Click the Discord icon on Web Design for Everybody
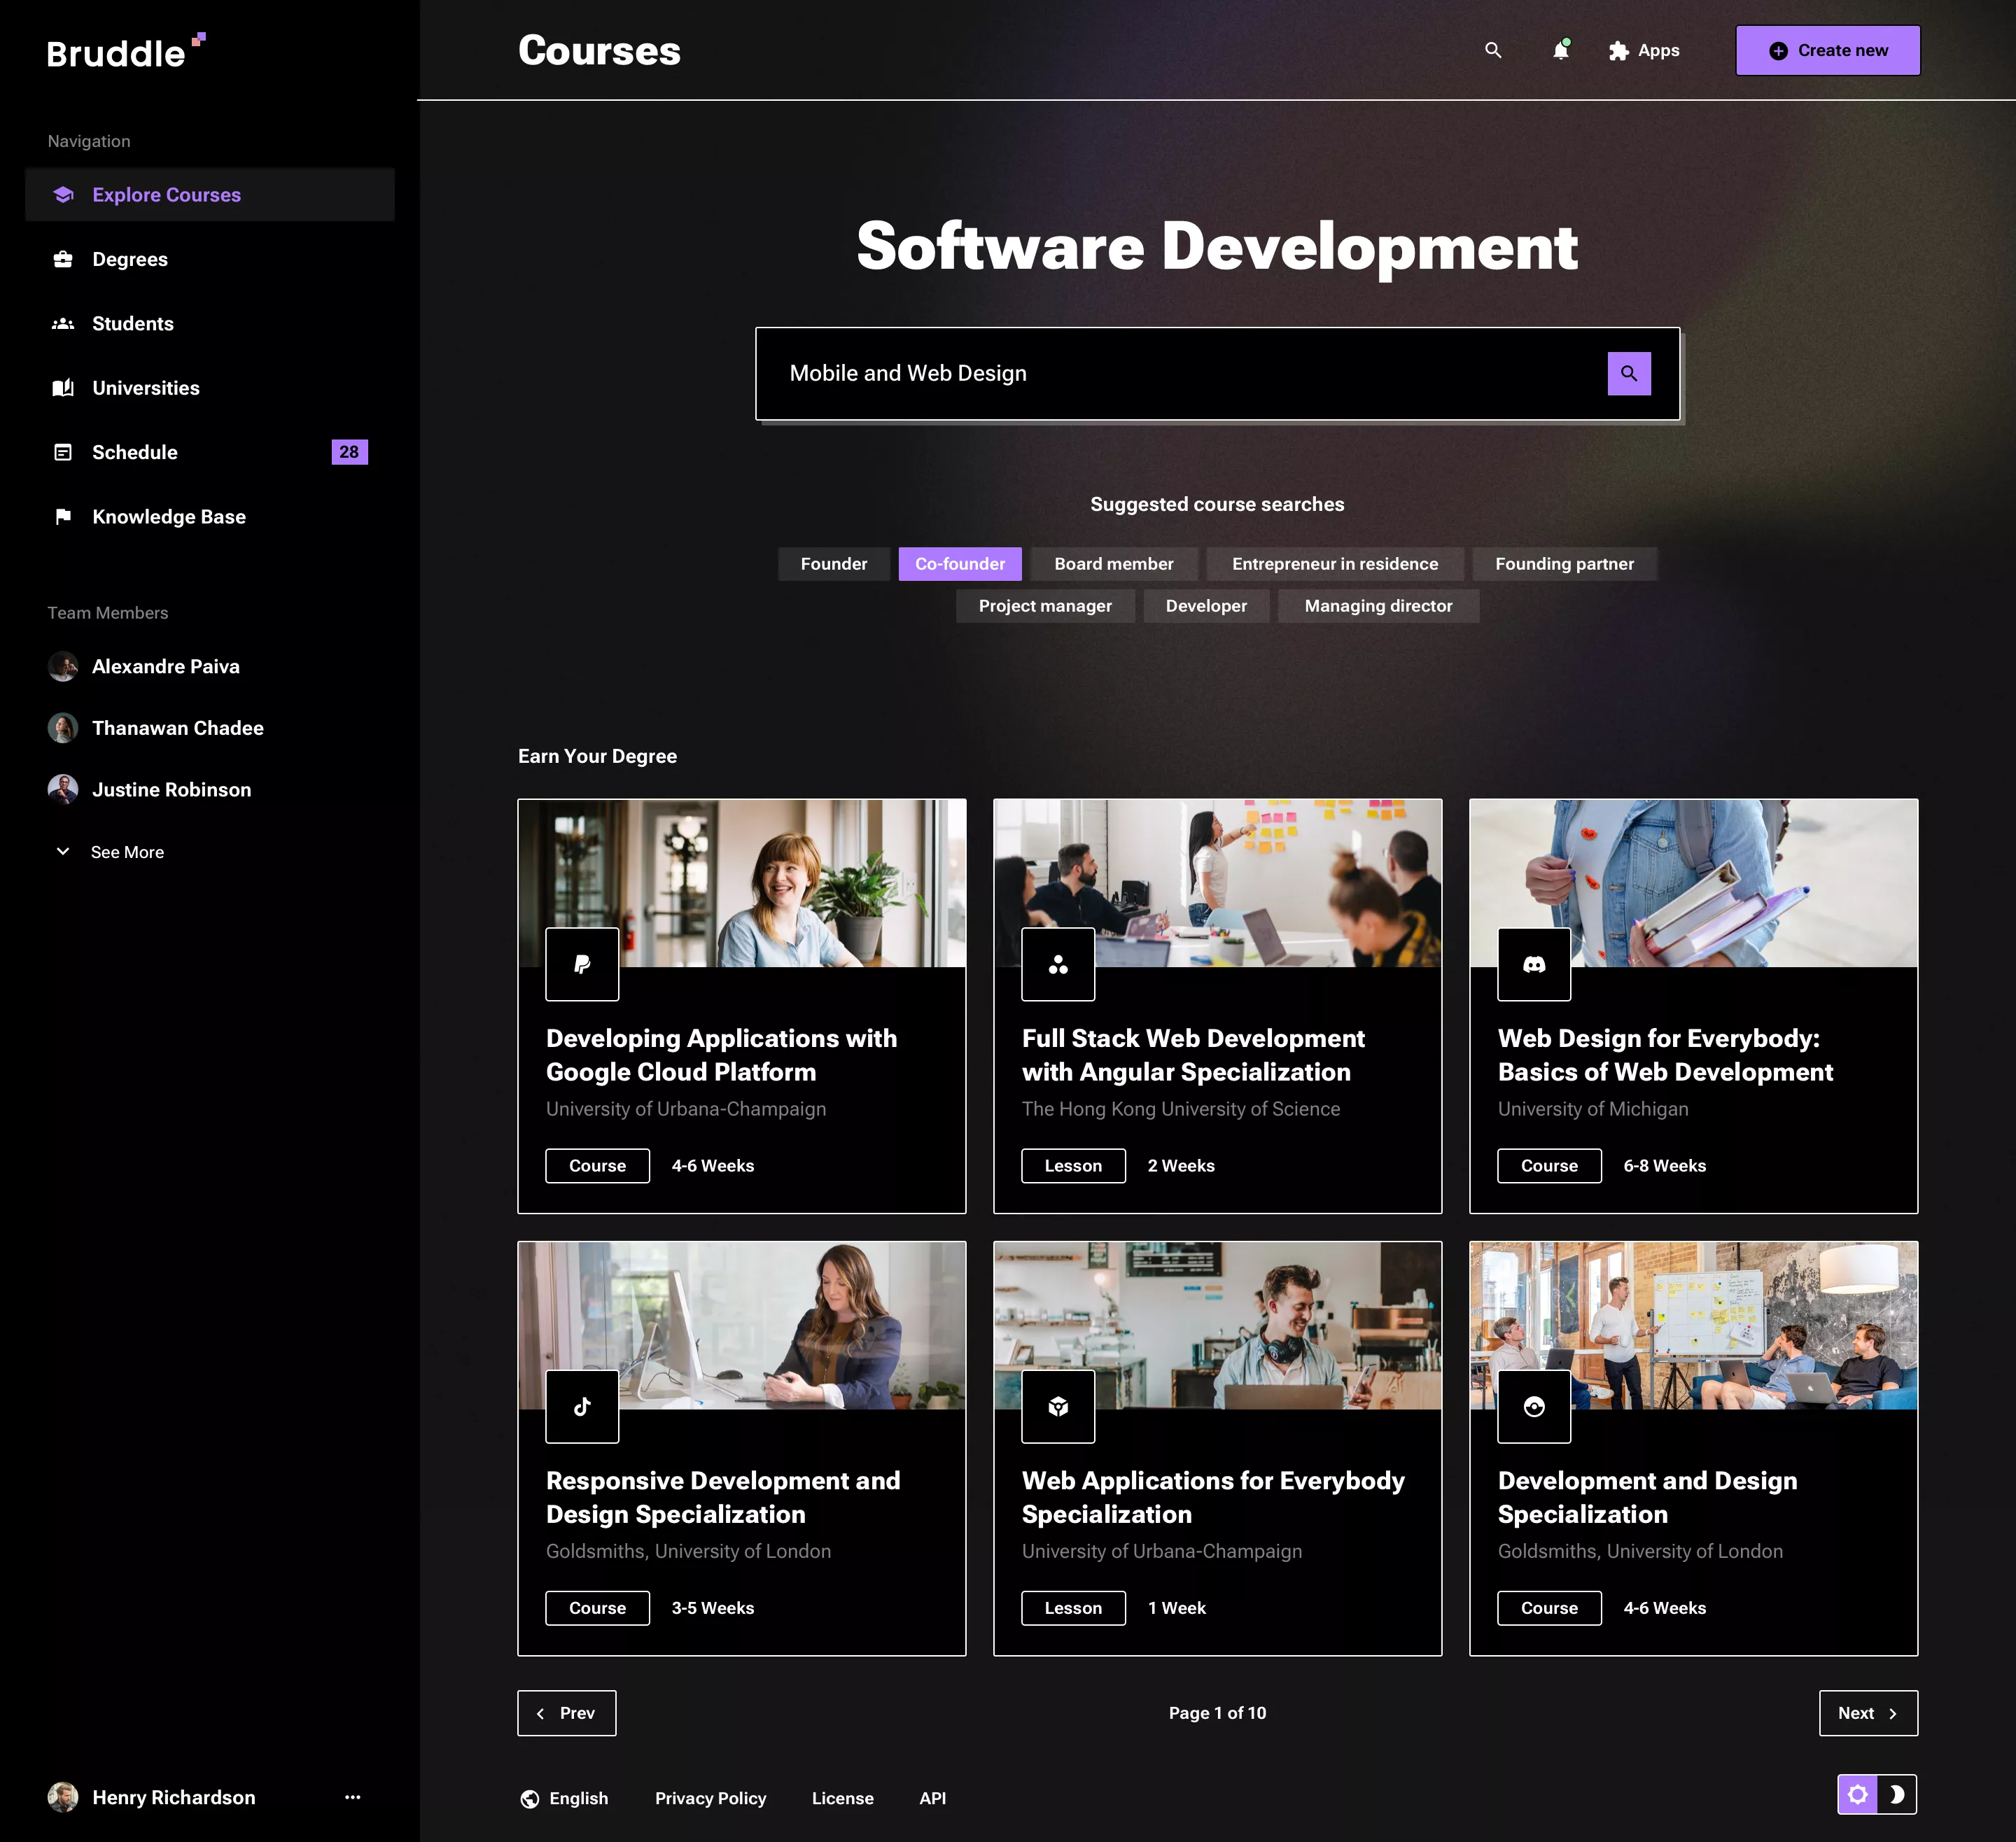2016x1842 pixels. (1534, 964)
